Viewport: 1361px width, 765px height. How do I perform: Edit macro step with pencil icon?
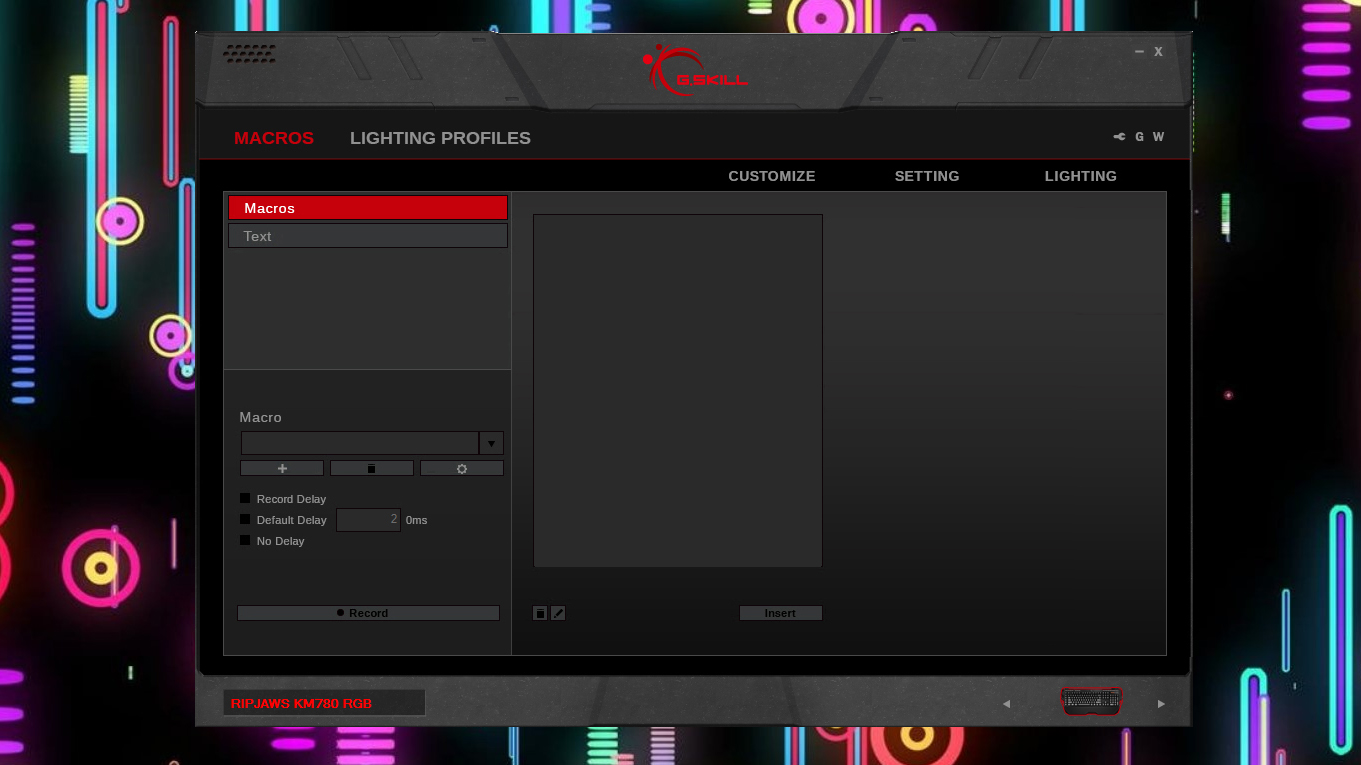pyautogui.click(x=559, y=613)
